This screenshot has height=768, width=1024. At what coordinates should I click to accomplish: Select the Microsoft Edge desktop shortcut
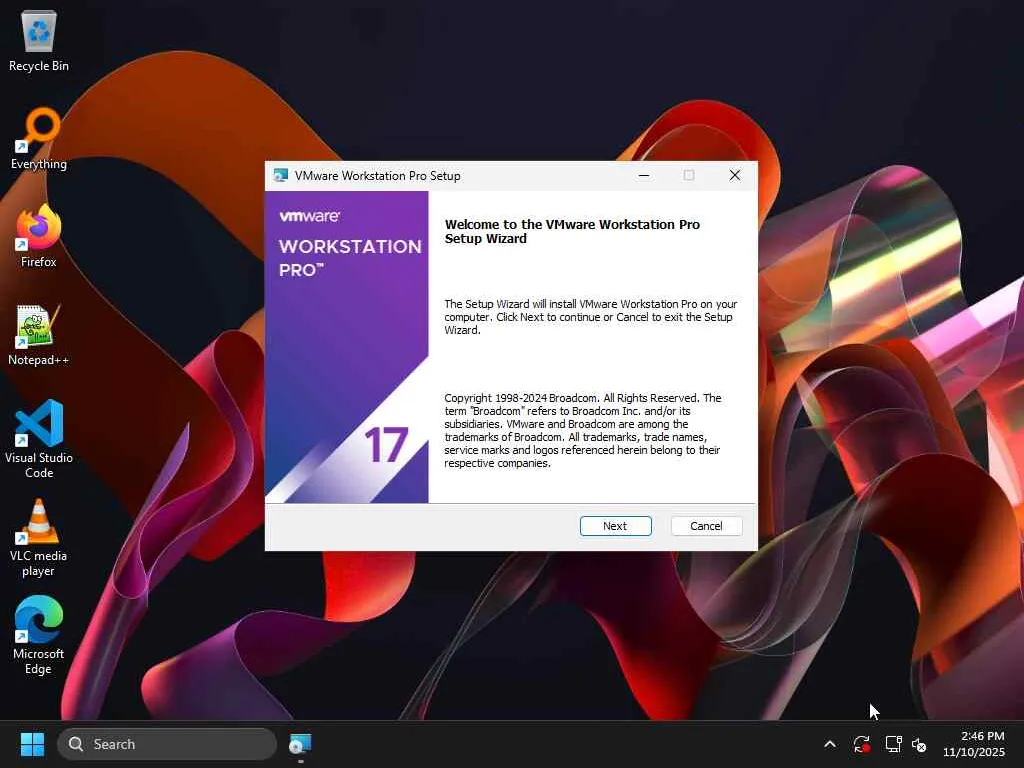point(39,635)
